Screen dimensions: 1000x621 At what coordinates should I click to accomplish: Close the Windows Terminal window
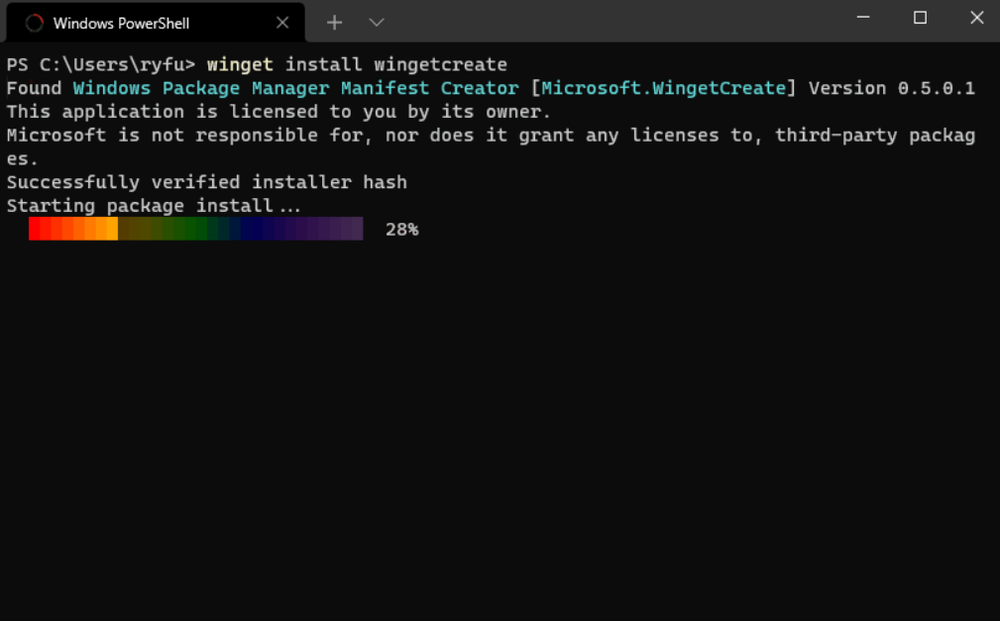point(976,17)
